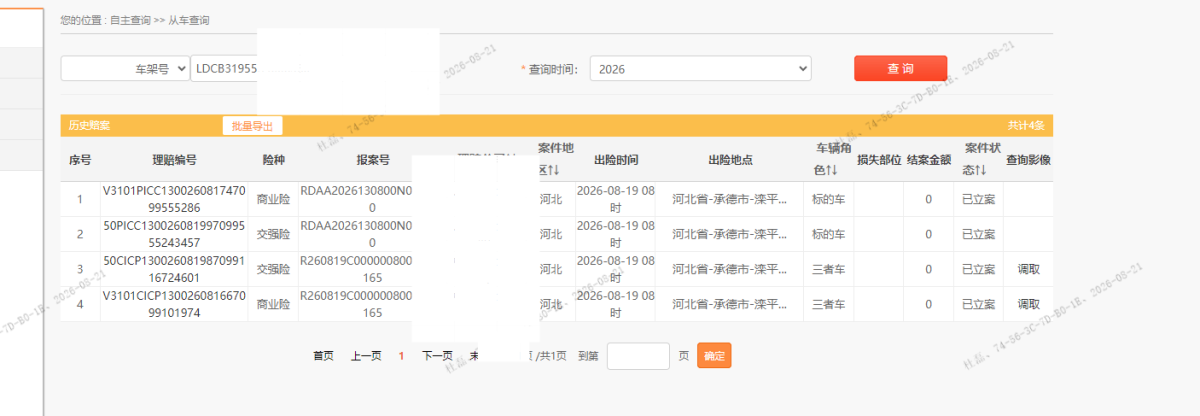Click 三者车 in row 4
1200x416 pixels.
click(828, 304)
